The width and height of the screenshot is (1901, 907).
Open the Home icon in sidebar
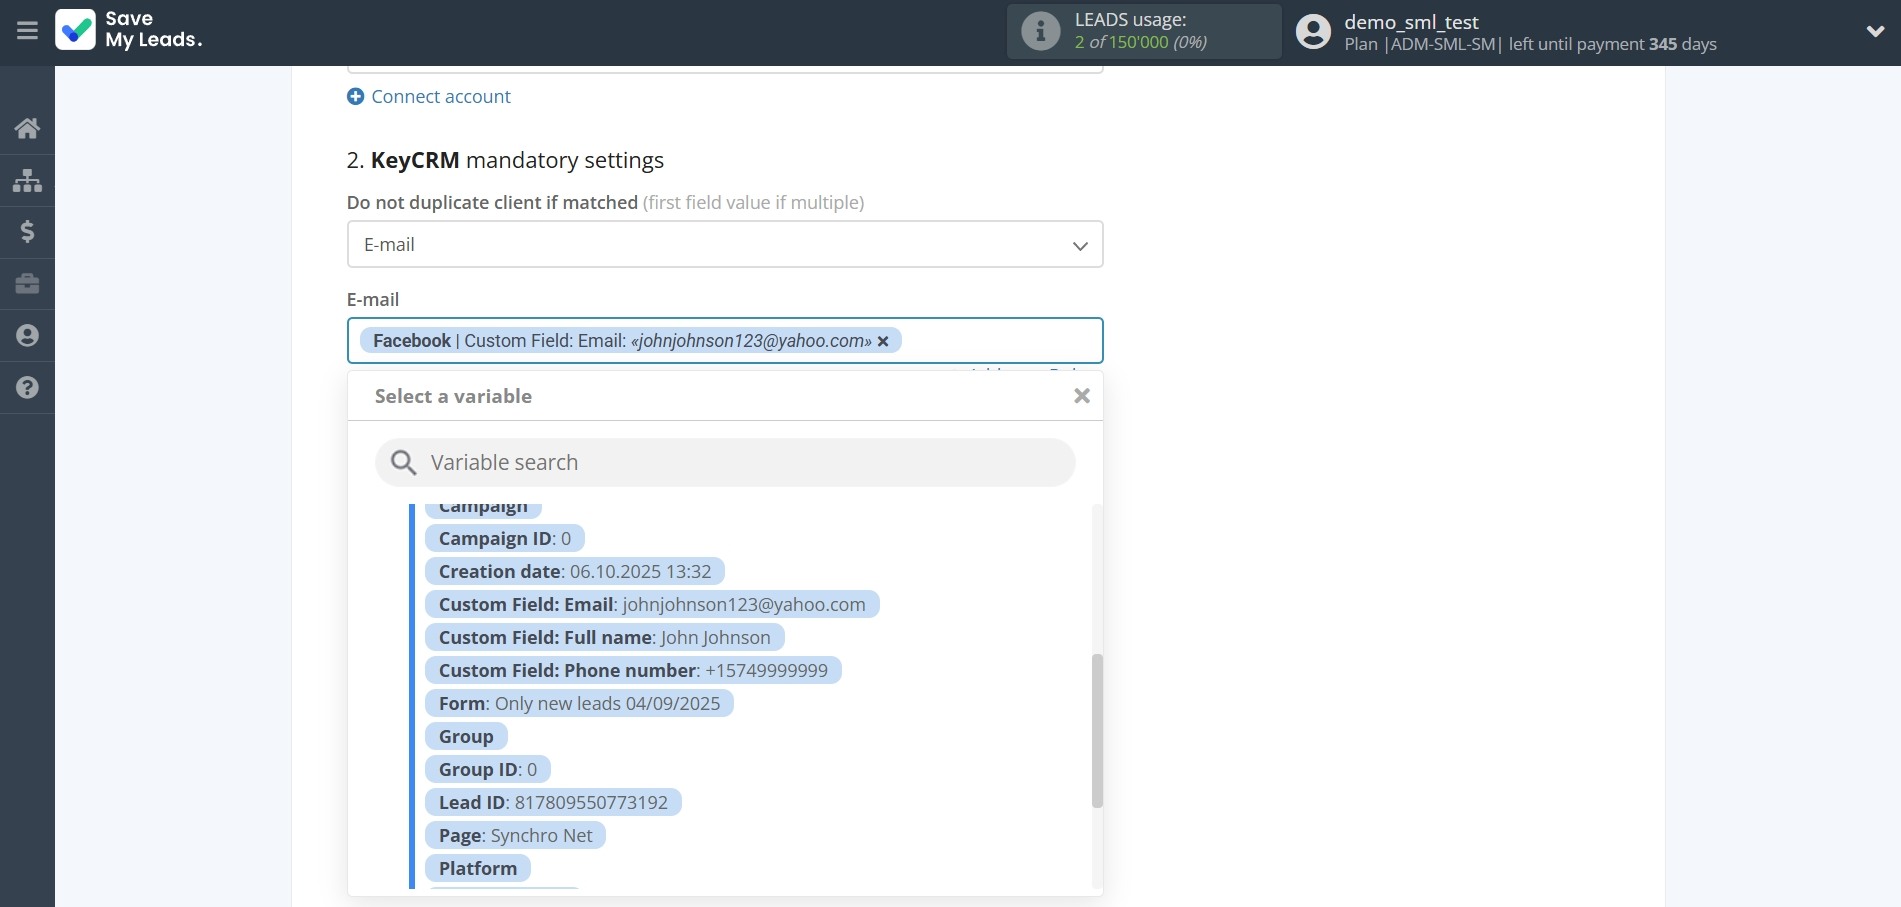(27, 128)
